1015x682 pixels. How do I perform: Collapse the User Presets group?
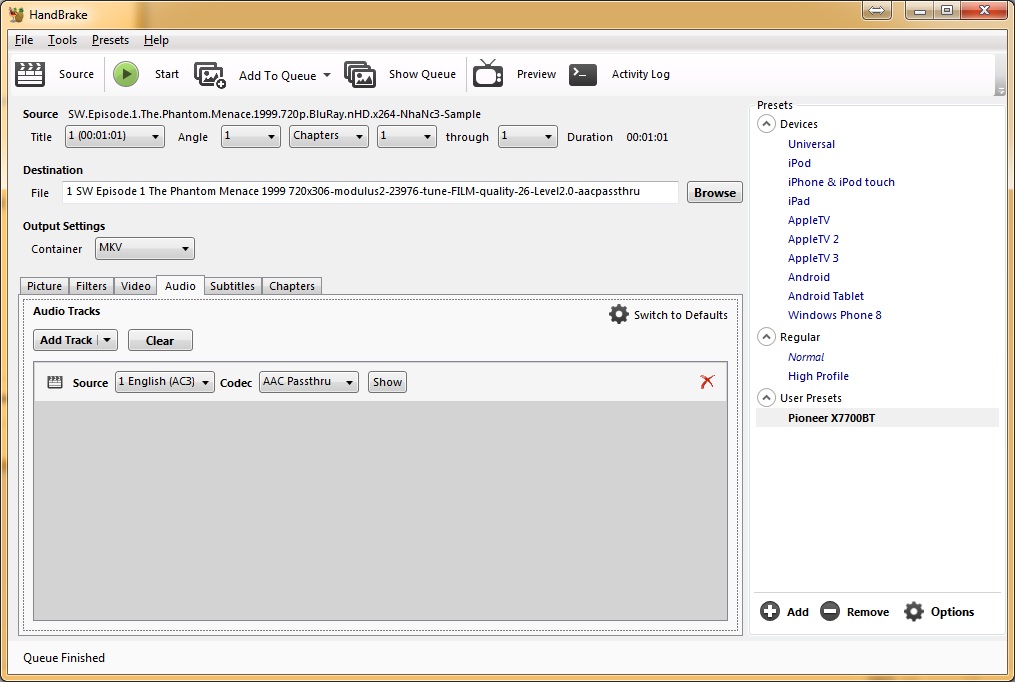766,398
